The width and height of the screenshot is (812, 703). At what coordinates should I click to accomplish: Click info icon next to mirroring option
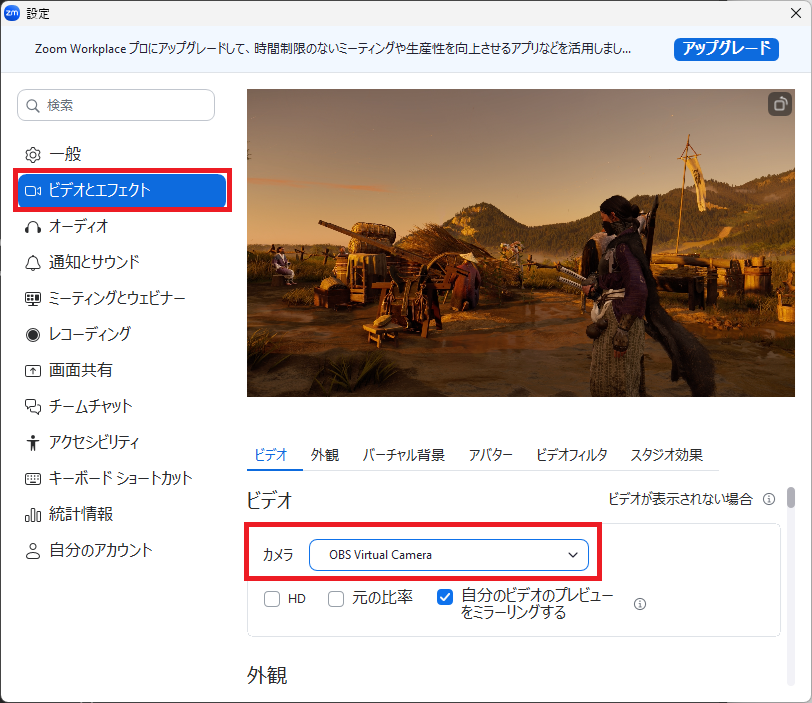[640, 604]
